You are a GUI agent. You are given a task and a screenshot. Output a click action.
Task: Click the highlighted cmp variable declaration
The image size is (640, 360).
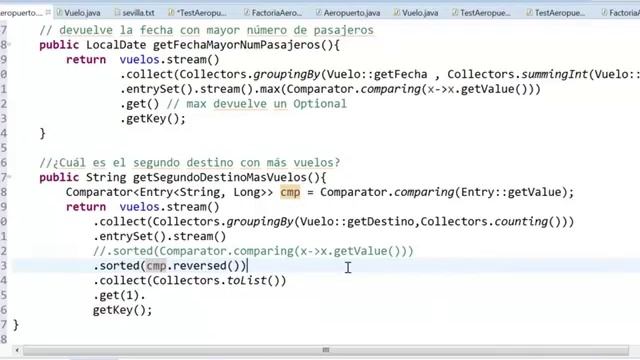click(x=290, y=192)
